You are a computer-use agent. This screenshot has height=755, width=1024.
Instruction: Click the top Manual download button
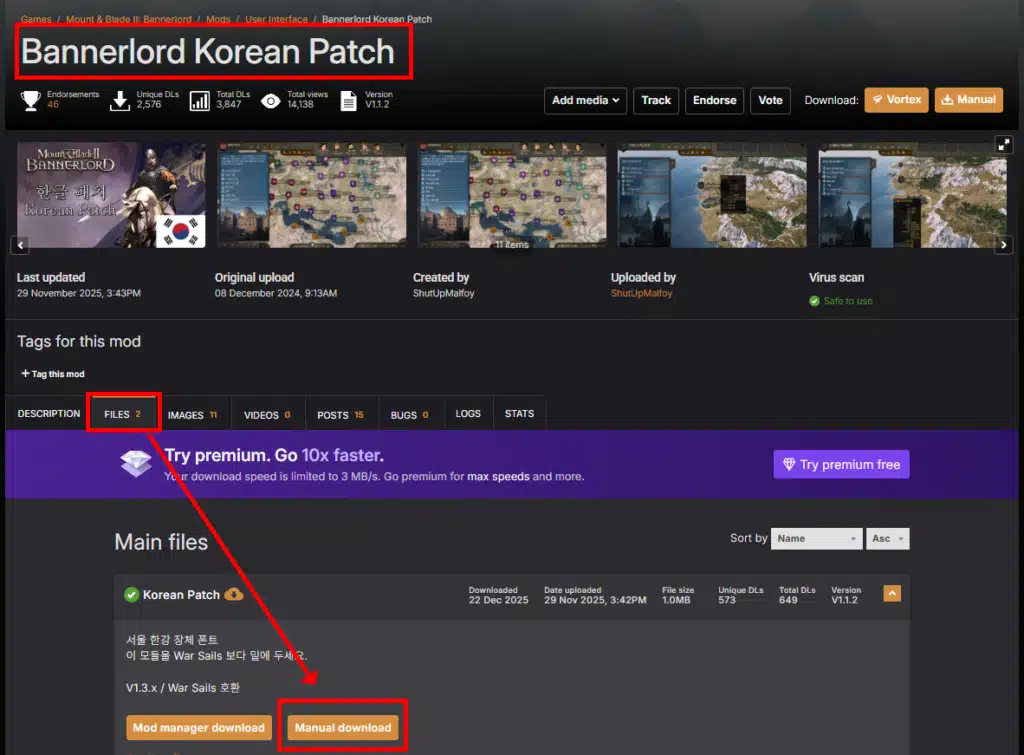coord(968,100)
